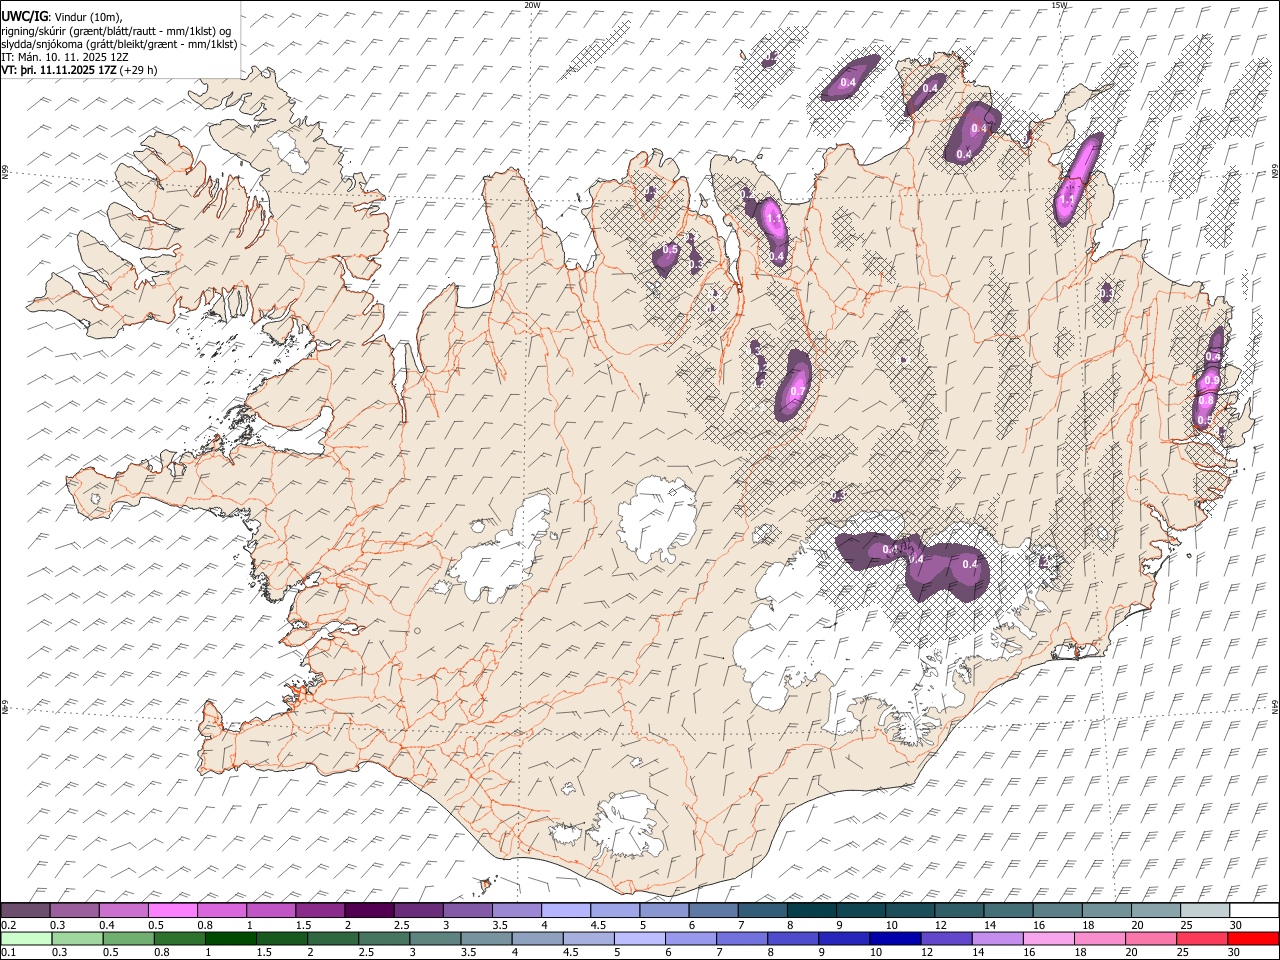Viewport: 1280px width, 960px height.
Task: Click the 'UWC/IG: Vindur (10m),' title text
Action: pos(62,16)
